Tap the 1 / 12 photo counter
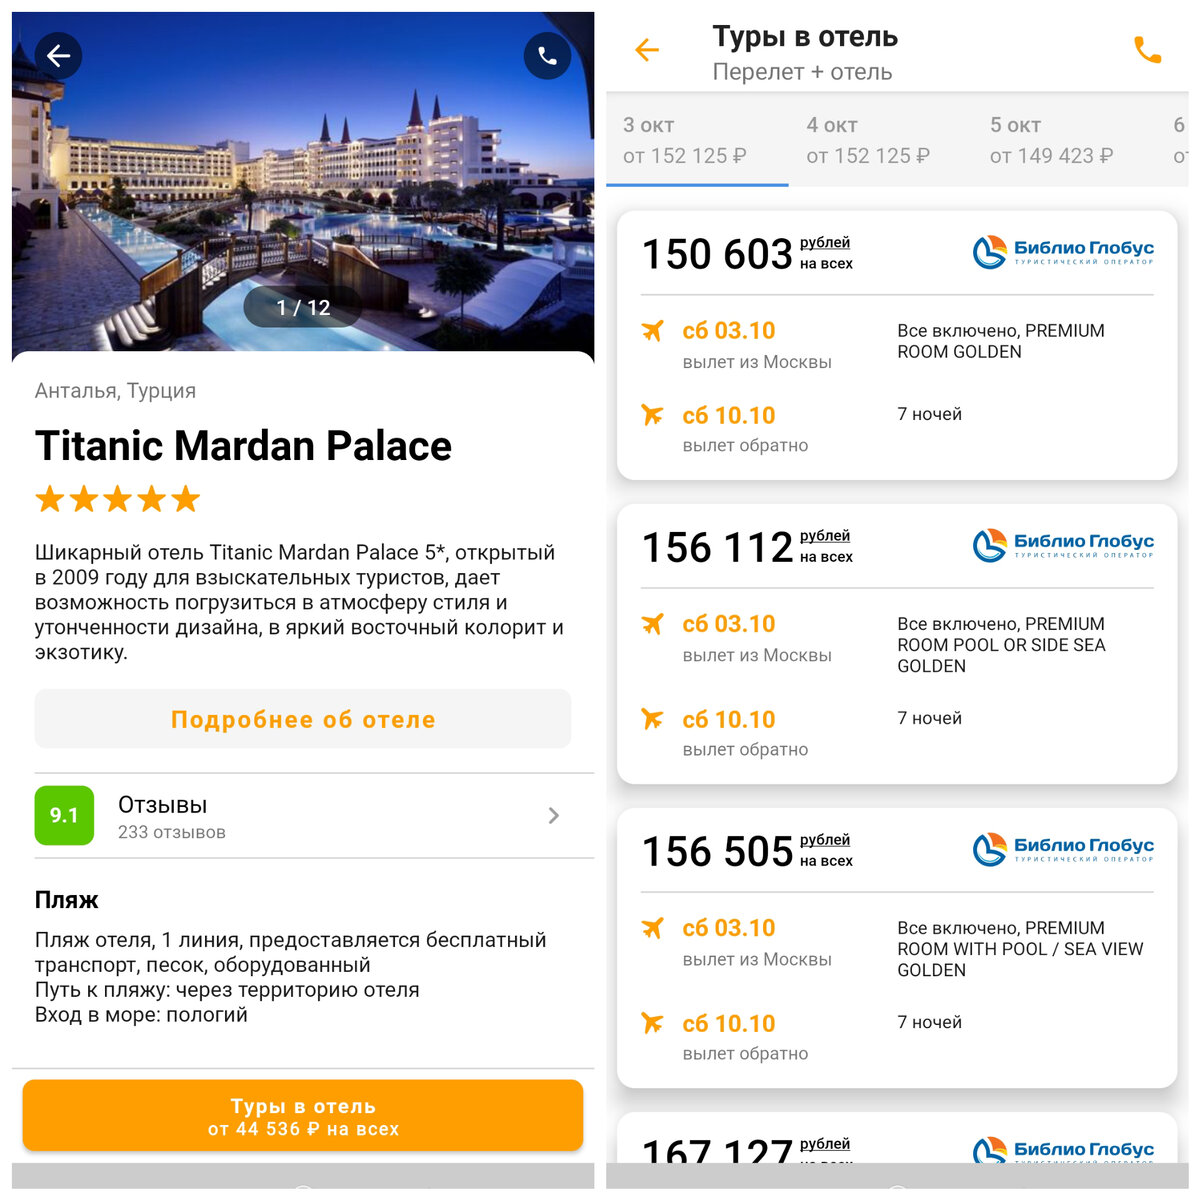The width and height of the screenshot is (1200, 1200). click(303, 307)
